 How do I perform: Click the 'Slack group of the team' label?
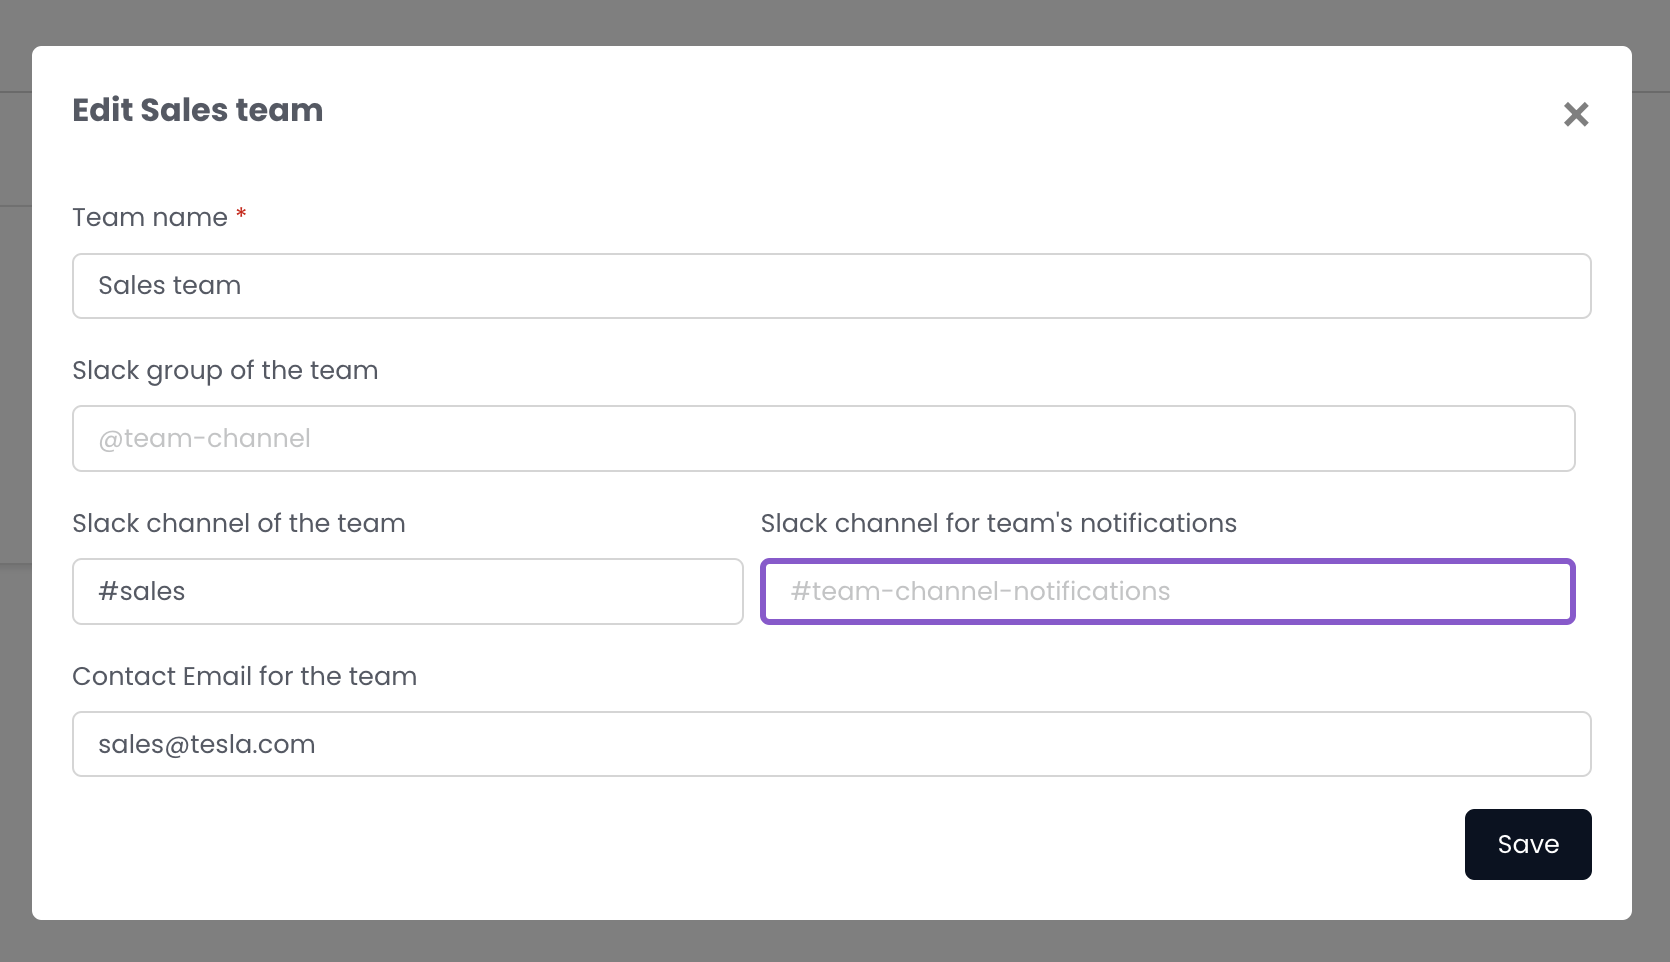pyautogui.click(x=225, y=370)
